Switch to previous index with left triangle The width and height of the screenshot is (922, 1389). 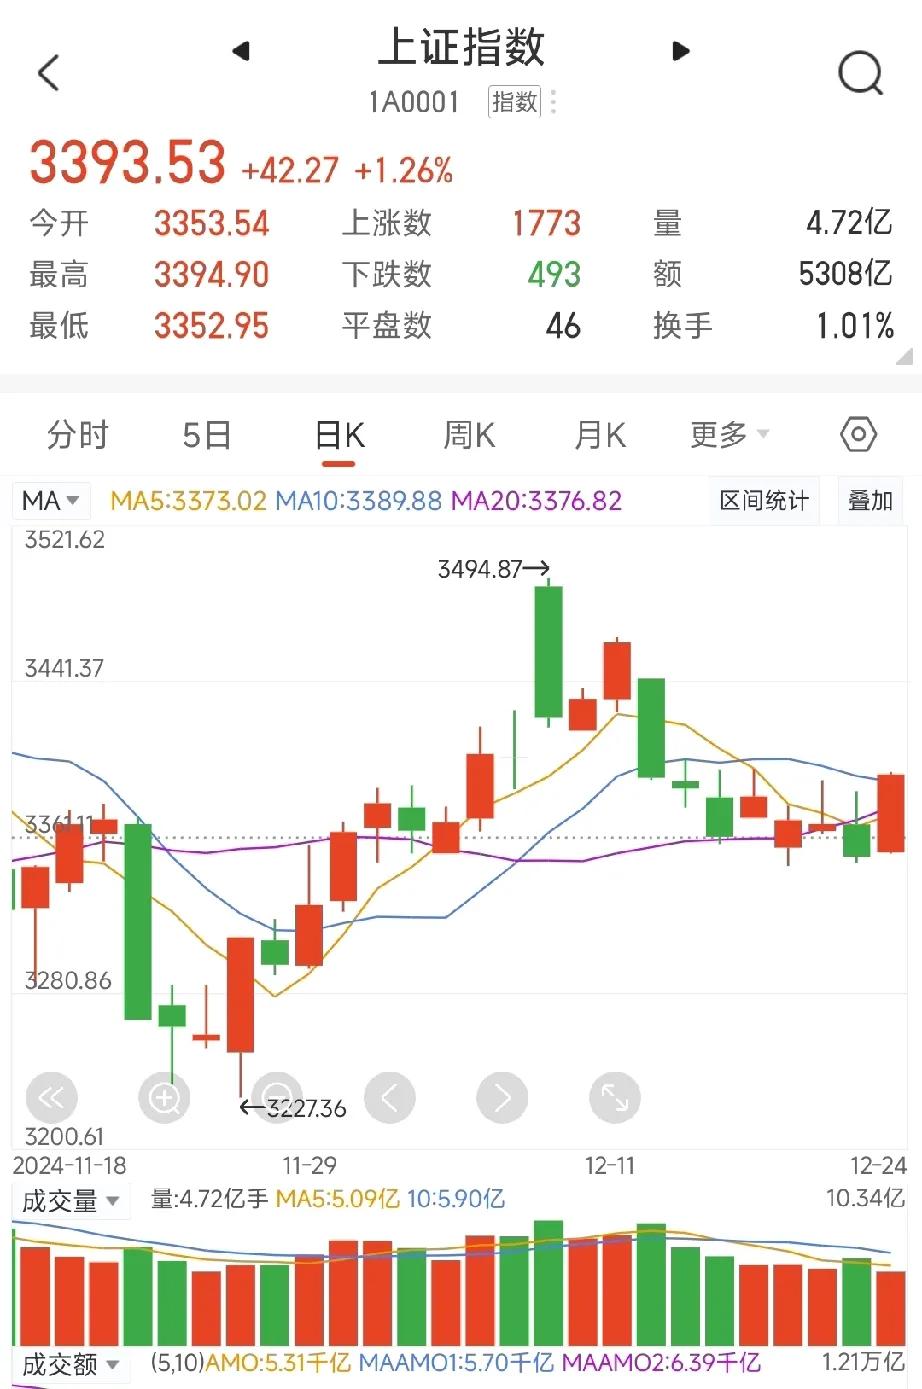(241, 50)
